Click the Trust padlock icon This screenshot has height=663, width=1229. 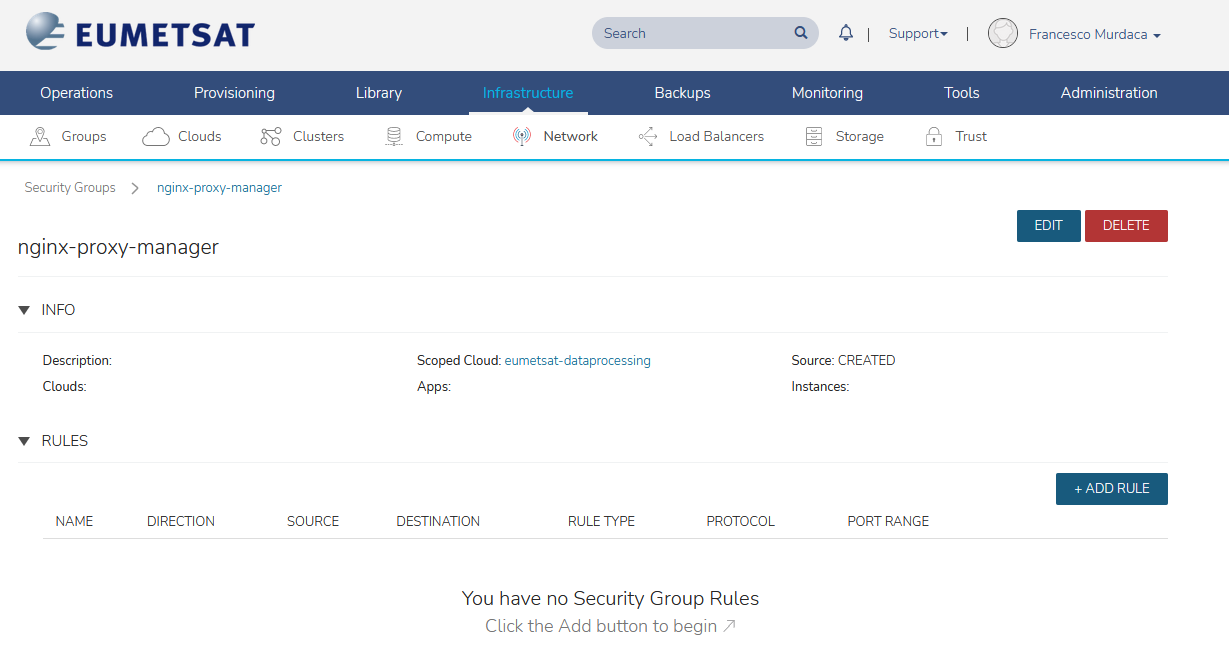tap(934, 137)
